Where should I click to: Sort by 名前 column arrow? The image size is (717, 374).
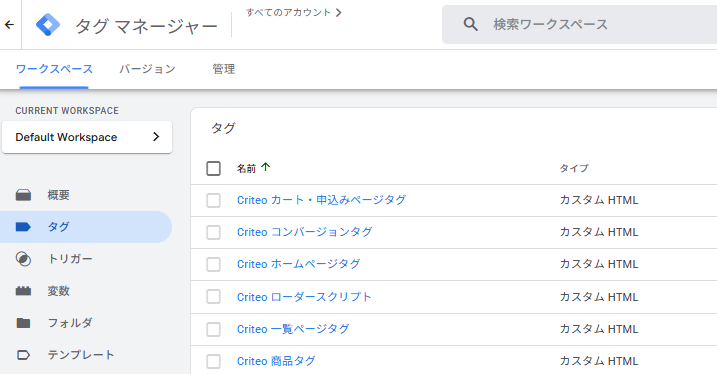(x=266, y=167)
